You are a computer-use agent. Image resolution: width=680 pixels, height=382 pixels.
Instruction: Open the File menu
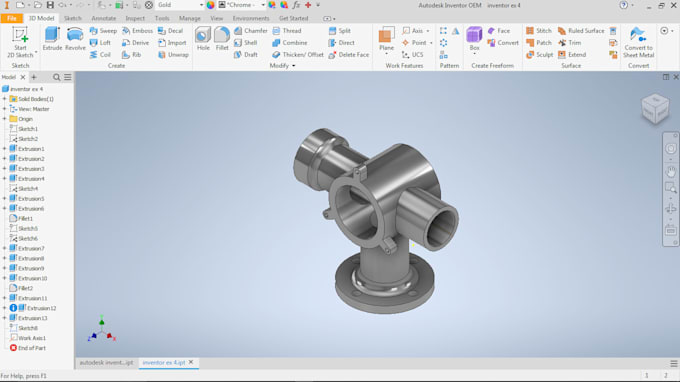coord(12,18)
